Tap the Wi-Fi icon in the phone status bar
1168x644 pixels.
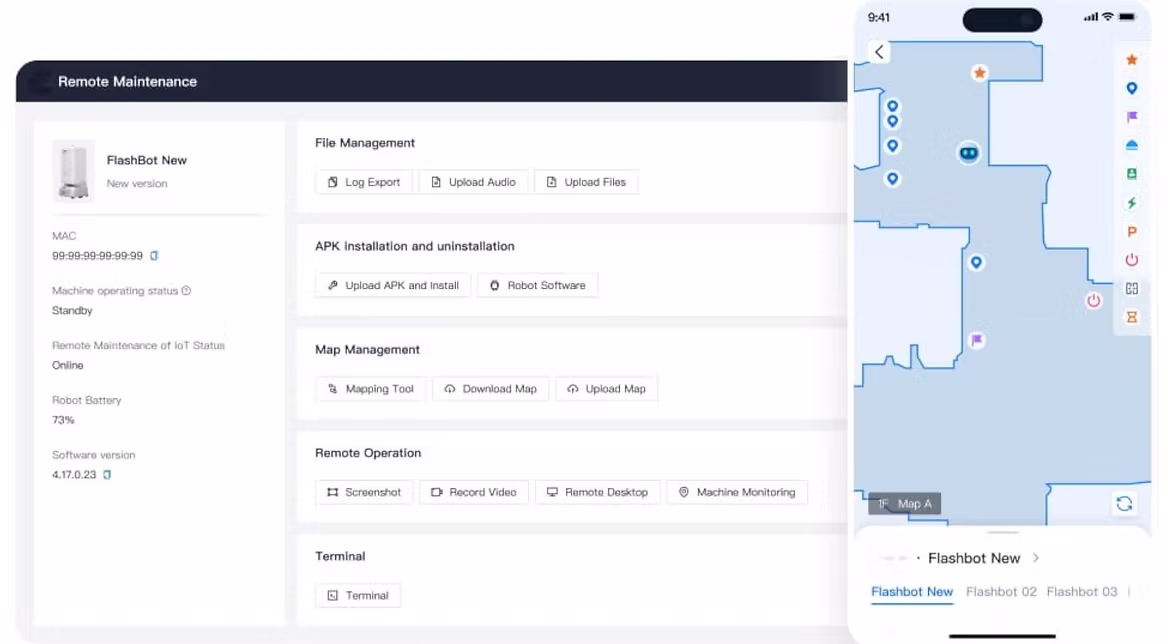click(x=1108, y=17)
